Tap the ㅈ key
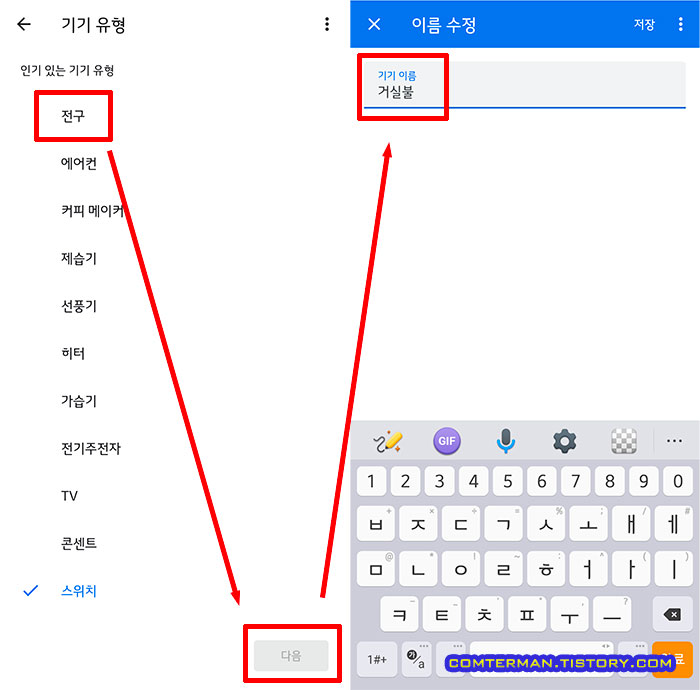This screenshot has width=700, height=690. click(418, 524)
